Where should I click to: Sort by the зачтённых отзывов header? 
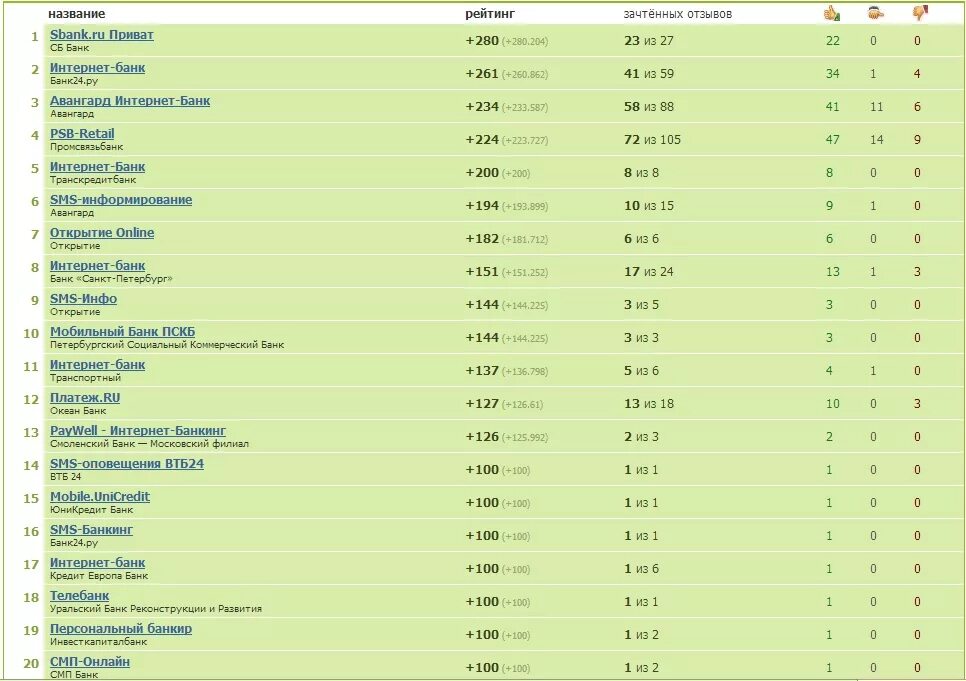(678, 14)
